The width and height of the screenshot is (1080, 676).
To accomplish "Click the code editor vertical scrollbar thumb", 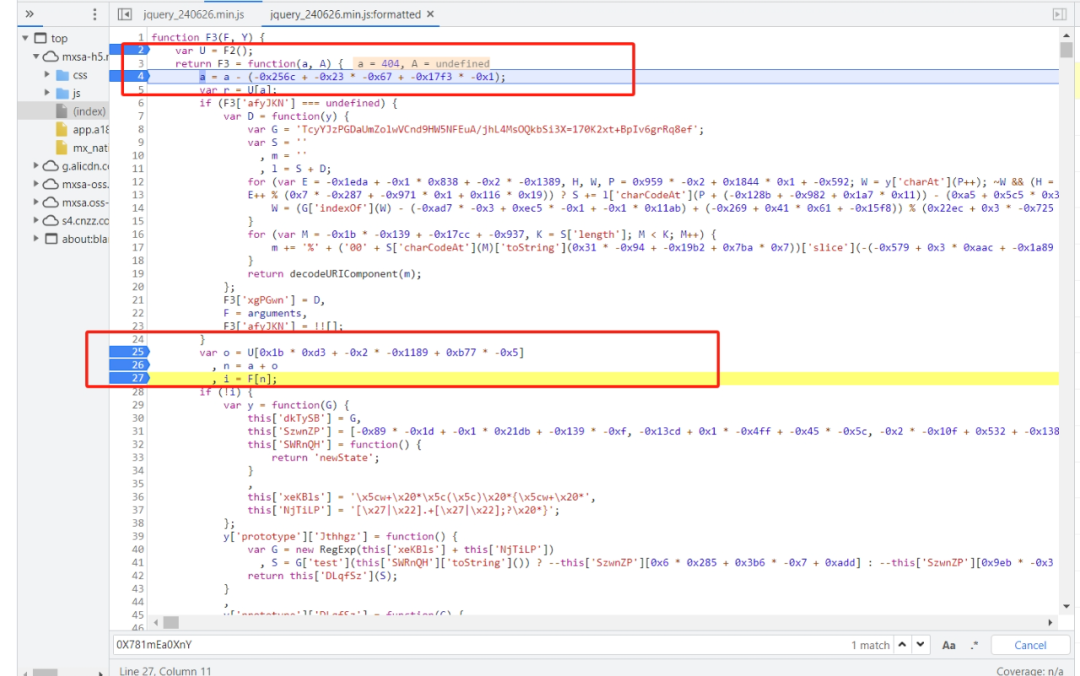I will click(1066, 50).
